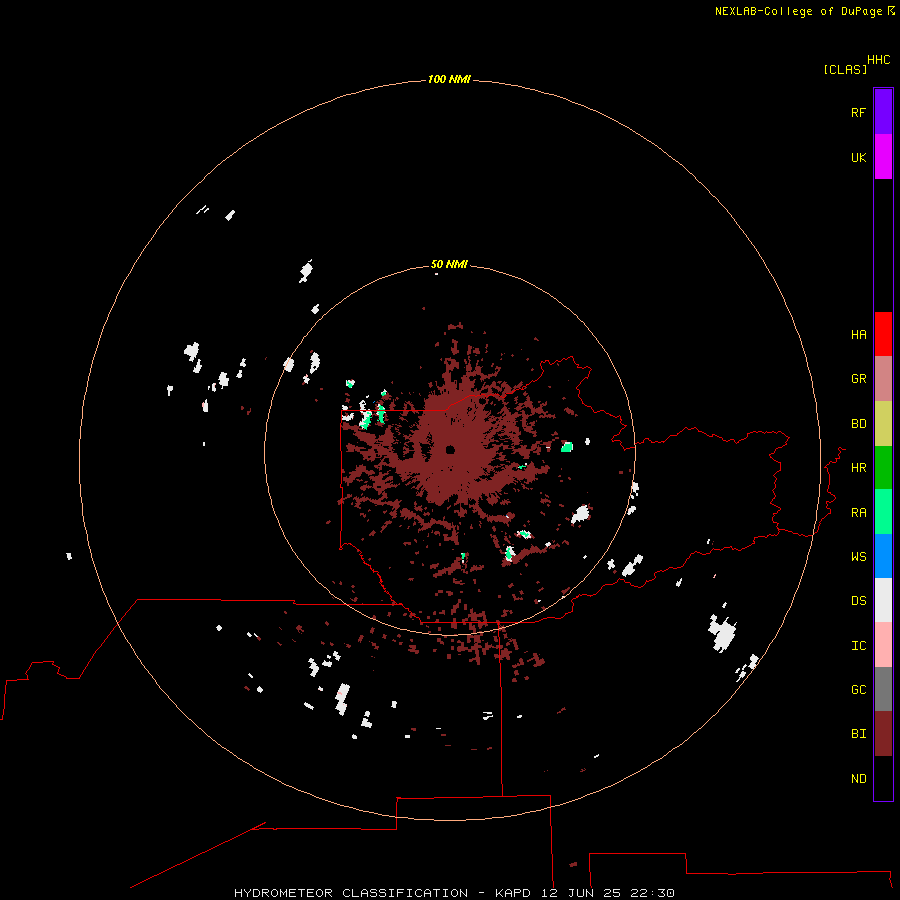Click the IC legend label
Viewport: 900px width, 900px height.
pos(858,646)
